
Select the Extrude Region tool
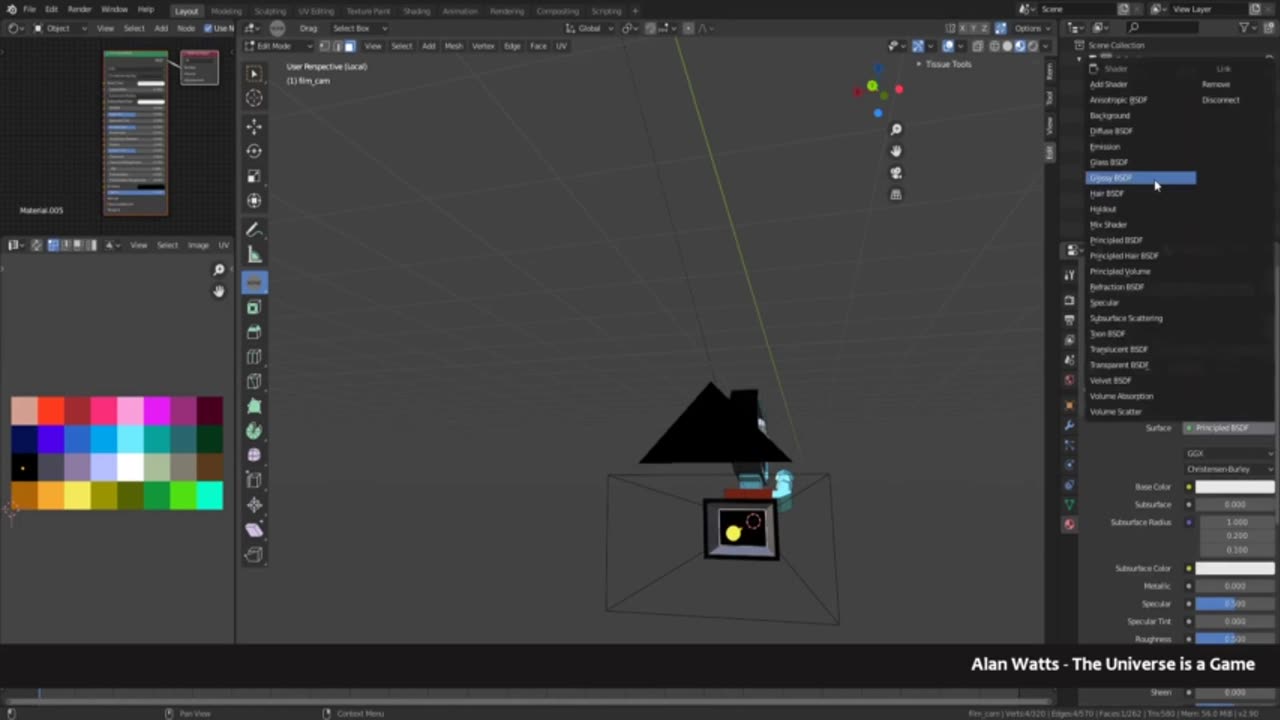tap(254, 283)
